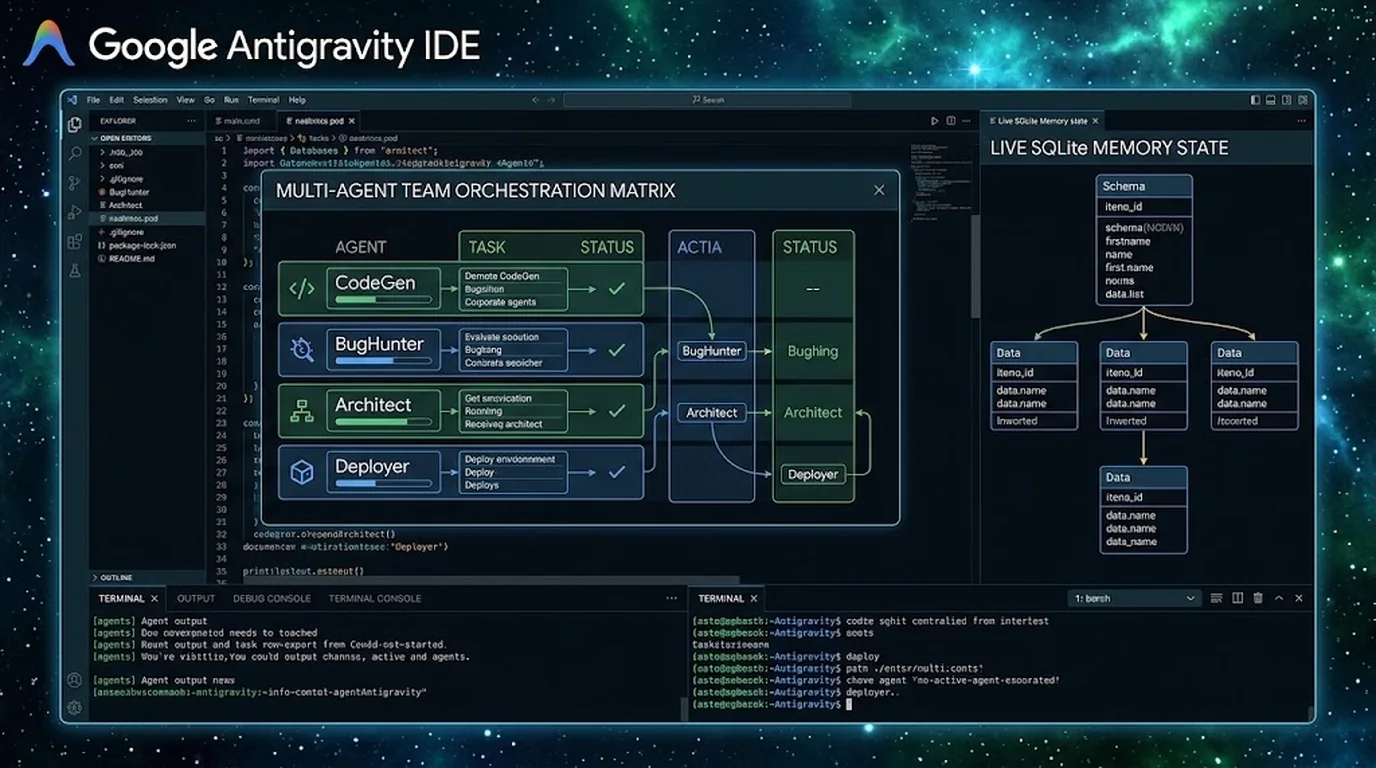Click the split terminal icon
The image size is (1376, 768).
[1237, 598]
